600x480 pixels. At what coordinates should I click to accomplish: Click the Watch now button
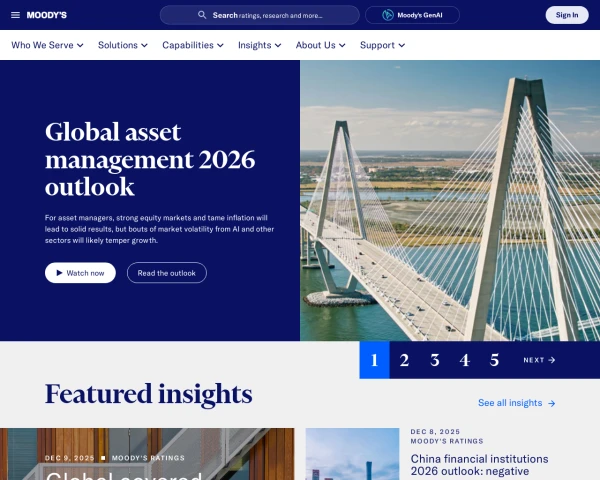[80, 273]
